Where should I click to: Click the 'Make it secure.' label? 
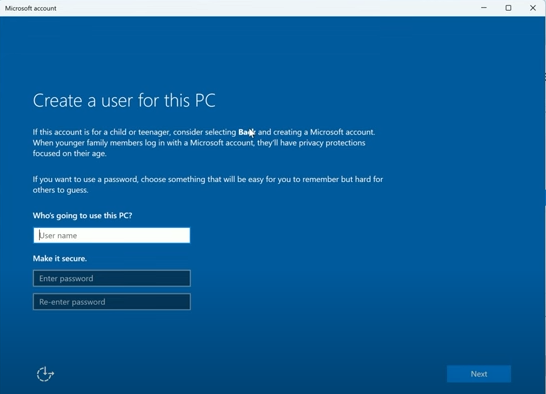(x=60, y=258)
